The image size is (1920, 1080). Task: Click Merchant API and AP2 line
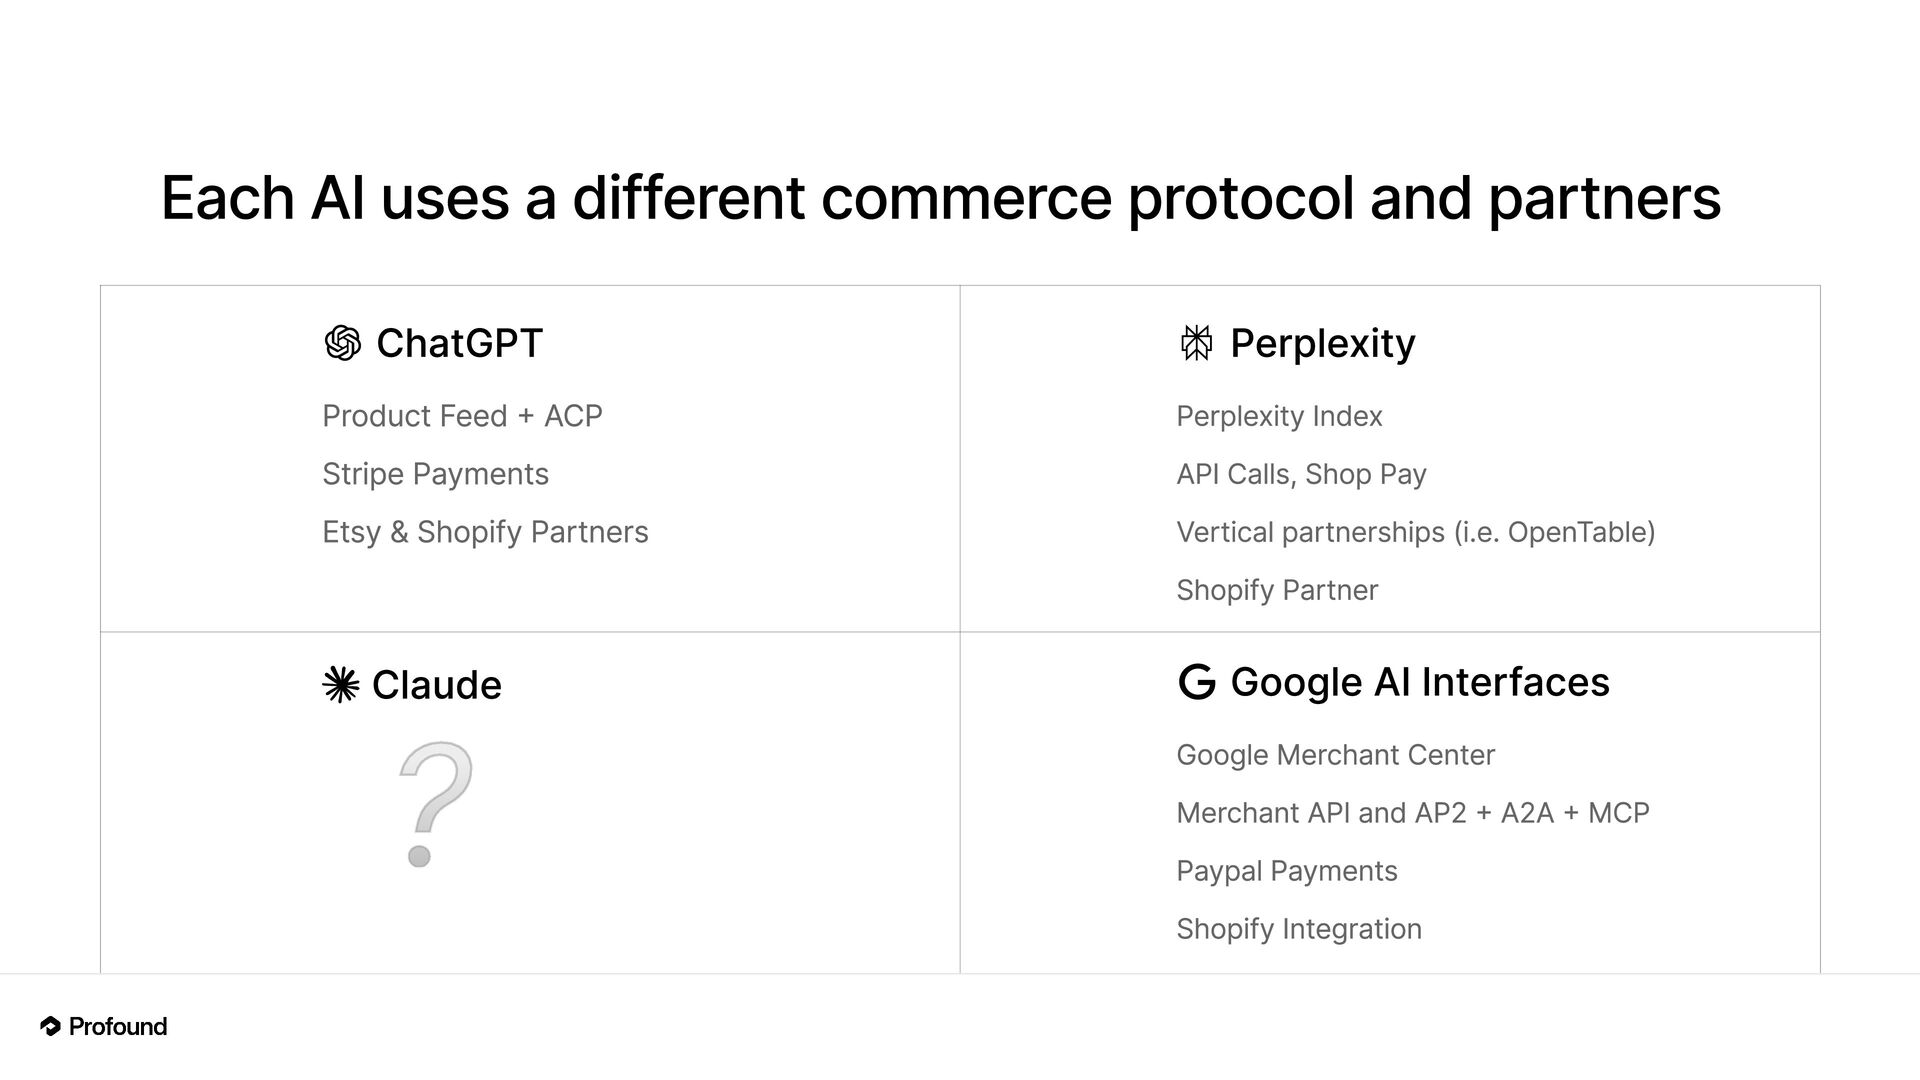(1412, 813)
